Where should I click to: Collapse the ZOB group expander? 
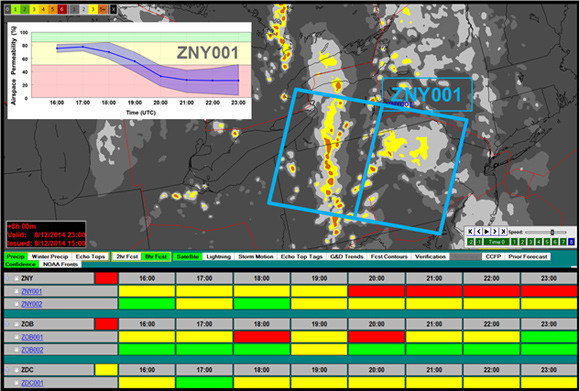7,324
